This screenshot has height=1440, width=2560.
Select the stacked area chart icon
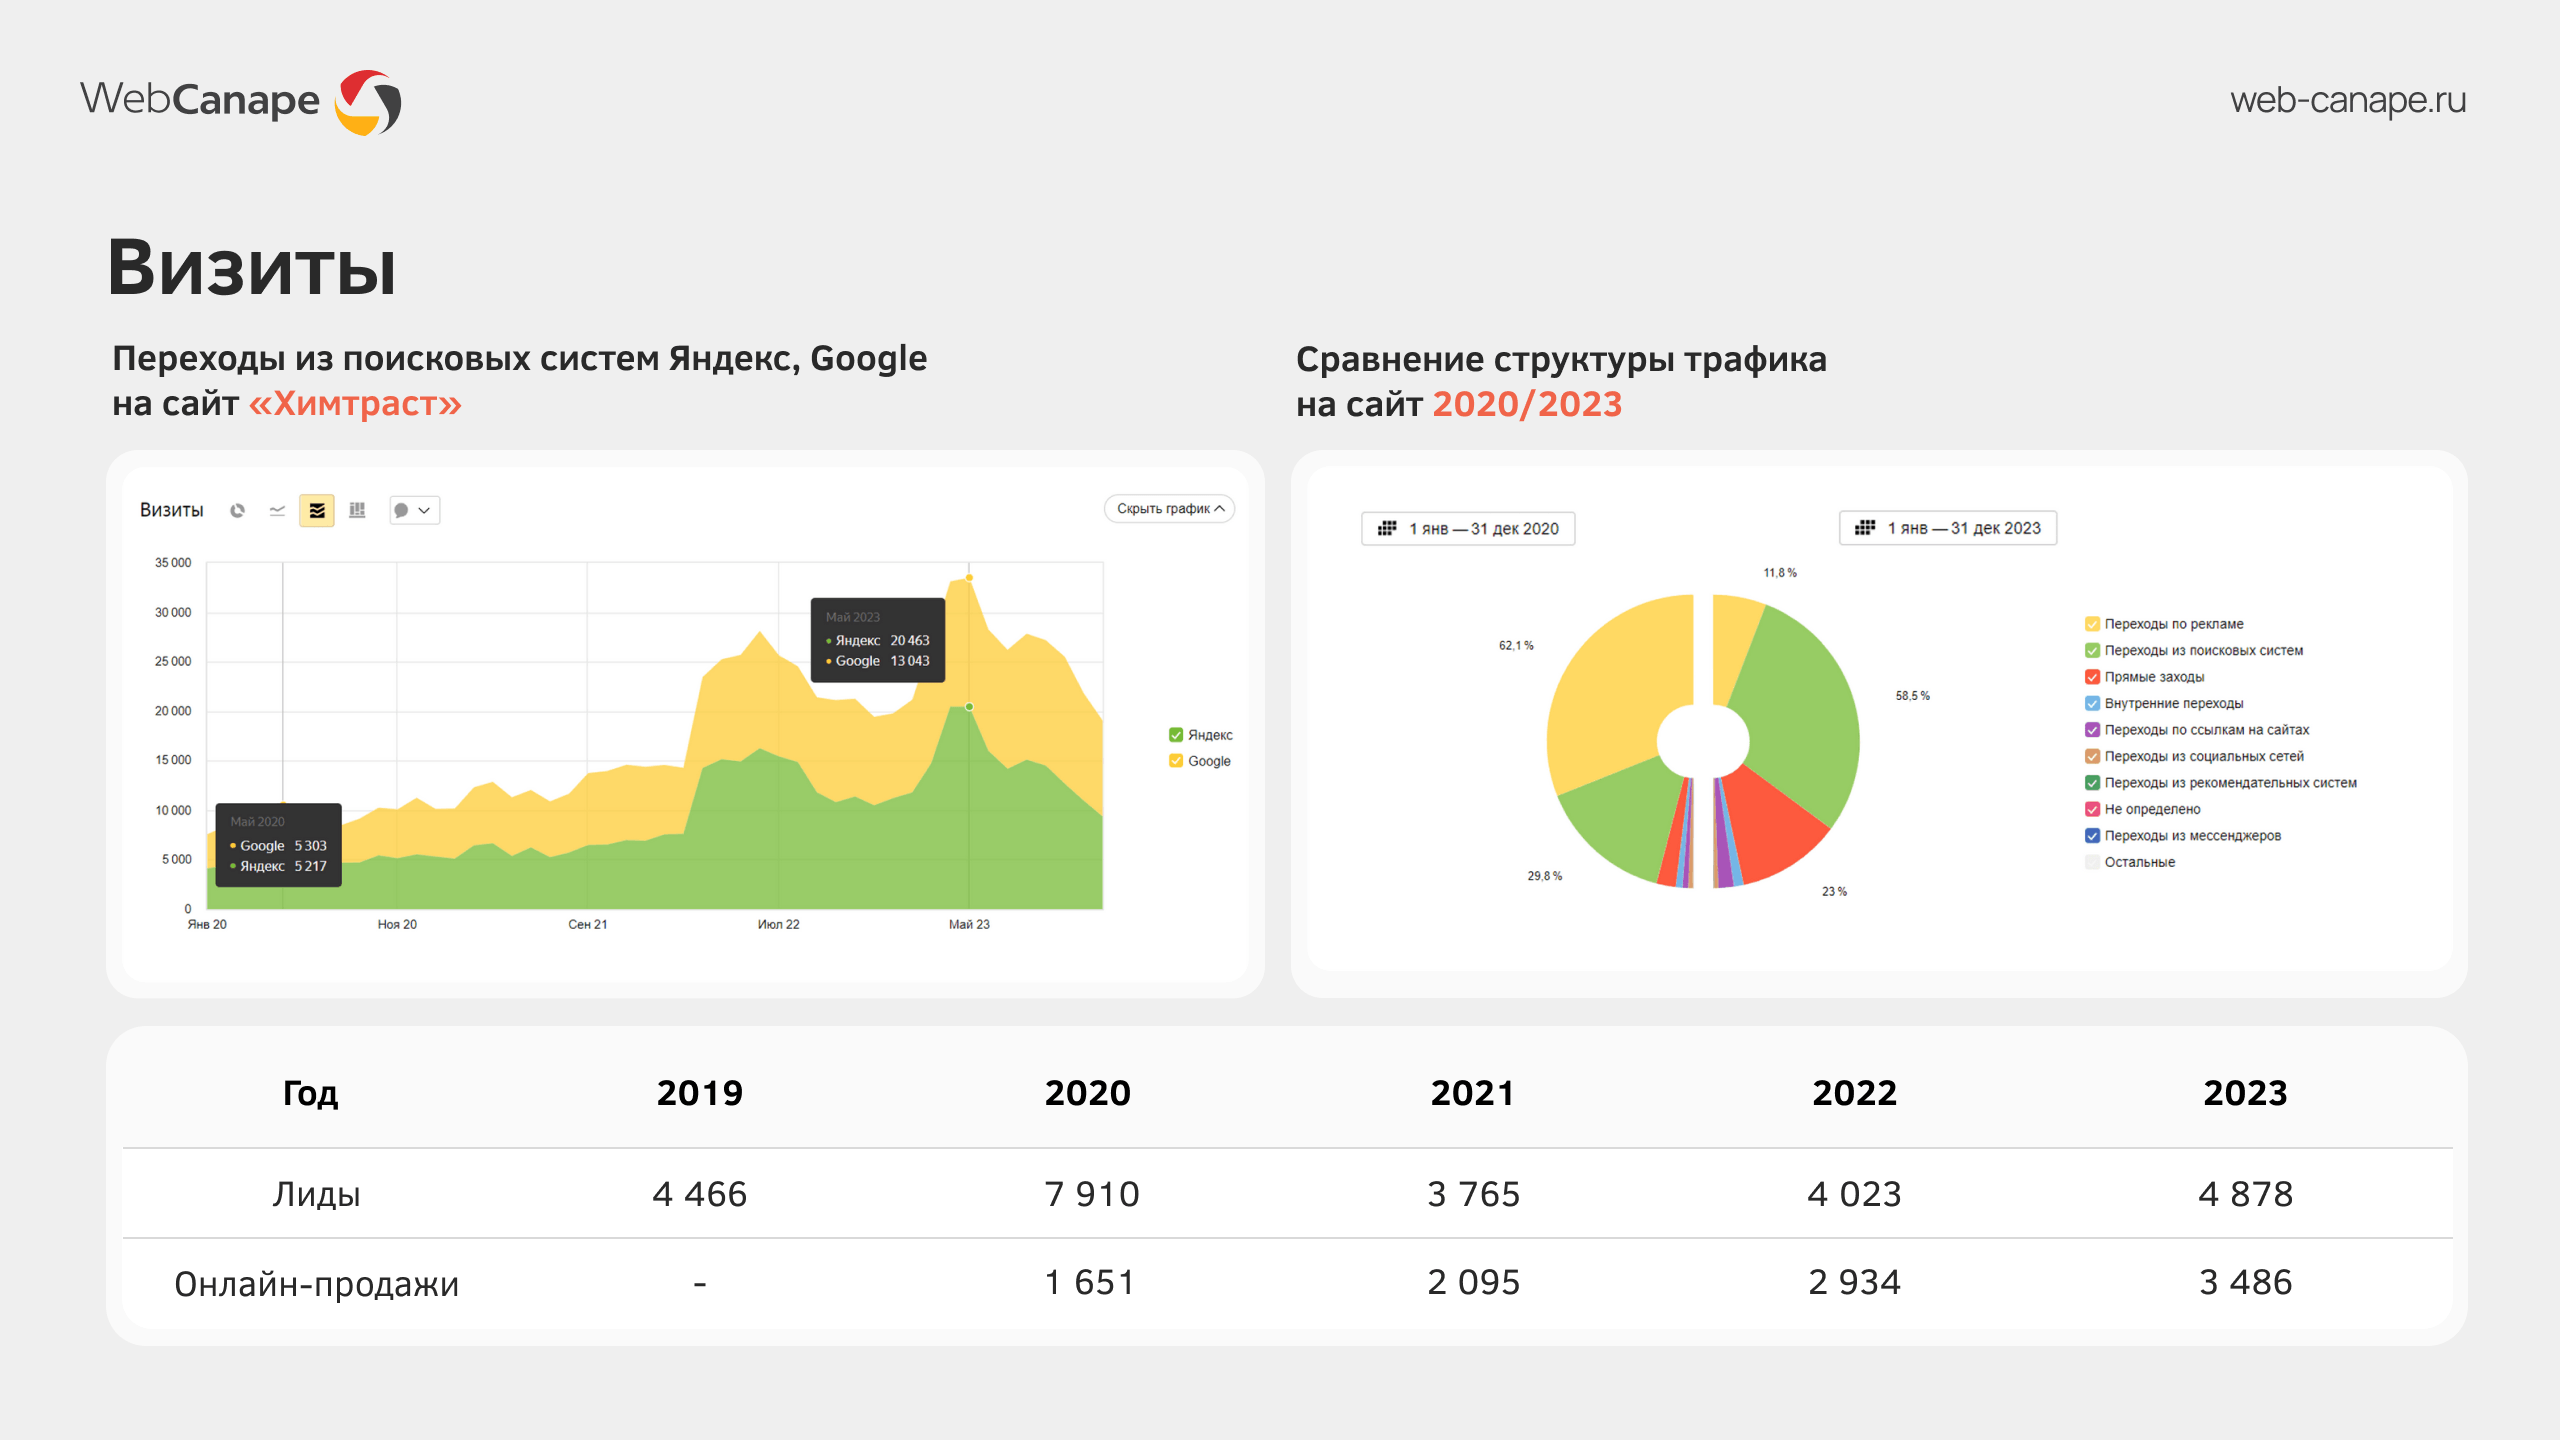(317, 510)
